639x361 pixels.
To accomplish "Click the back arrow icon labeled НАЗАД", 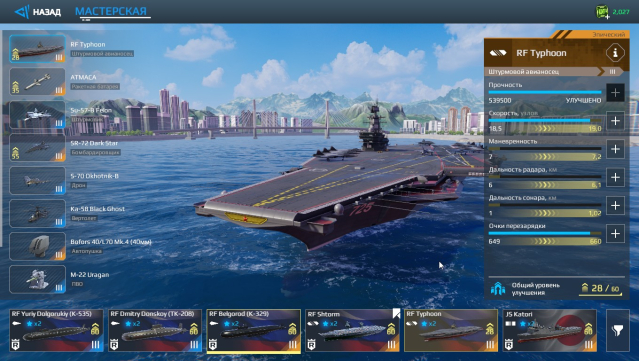I will 22,11.
